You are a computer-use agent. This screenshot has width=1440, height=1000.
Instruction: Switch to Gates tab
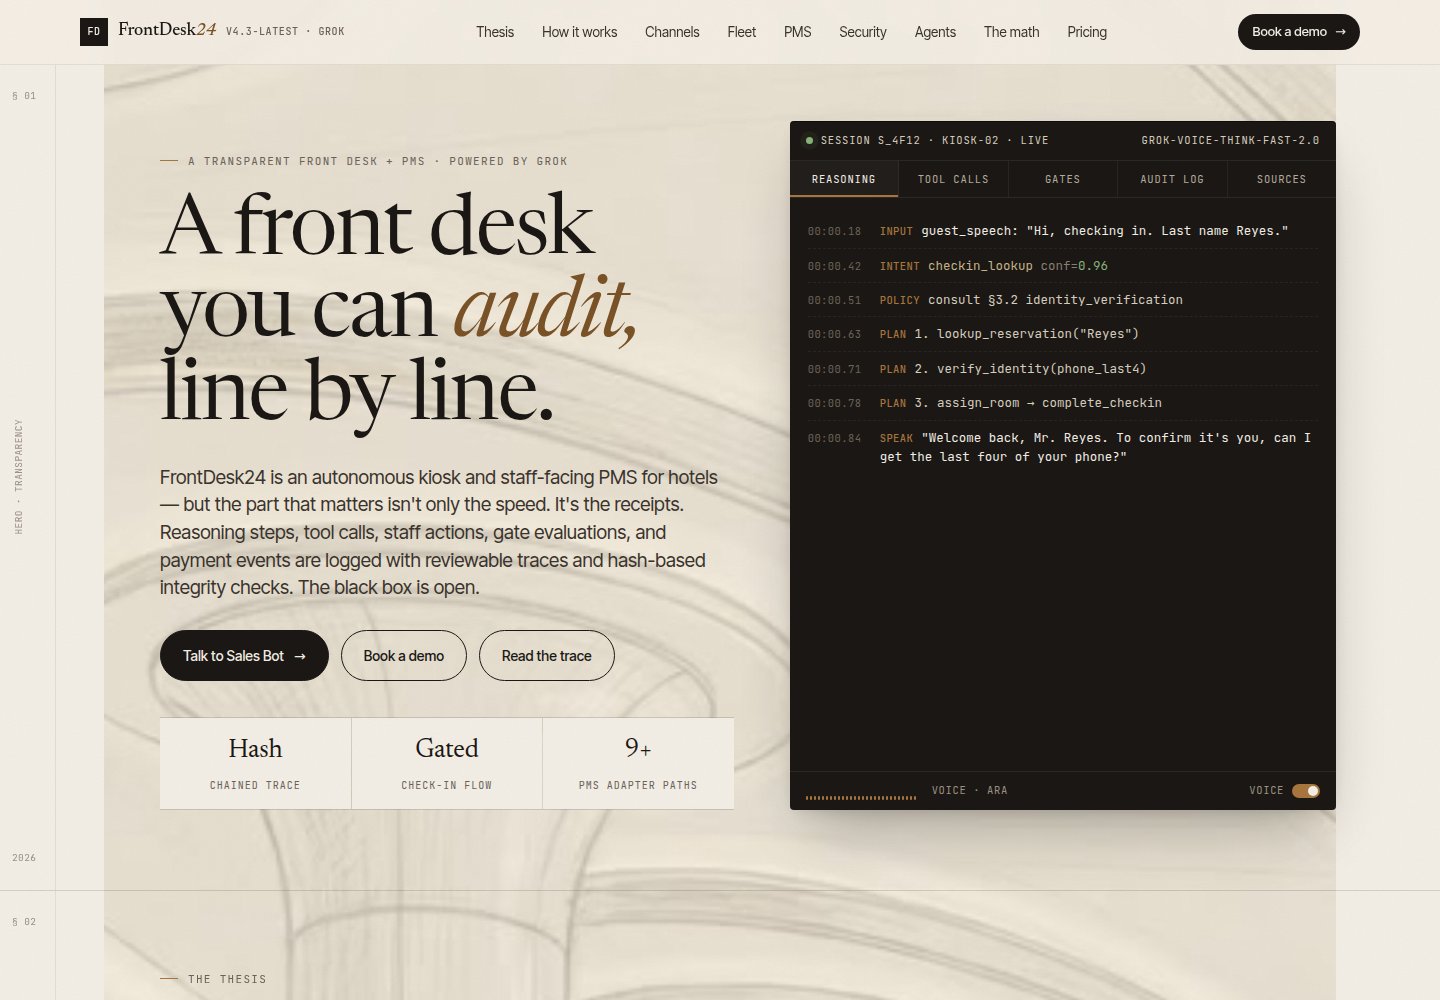1062,179
